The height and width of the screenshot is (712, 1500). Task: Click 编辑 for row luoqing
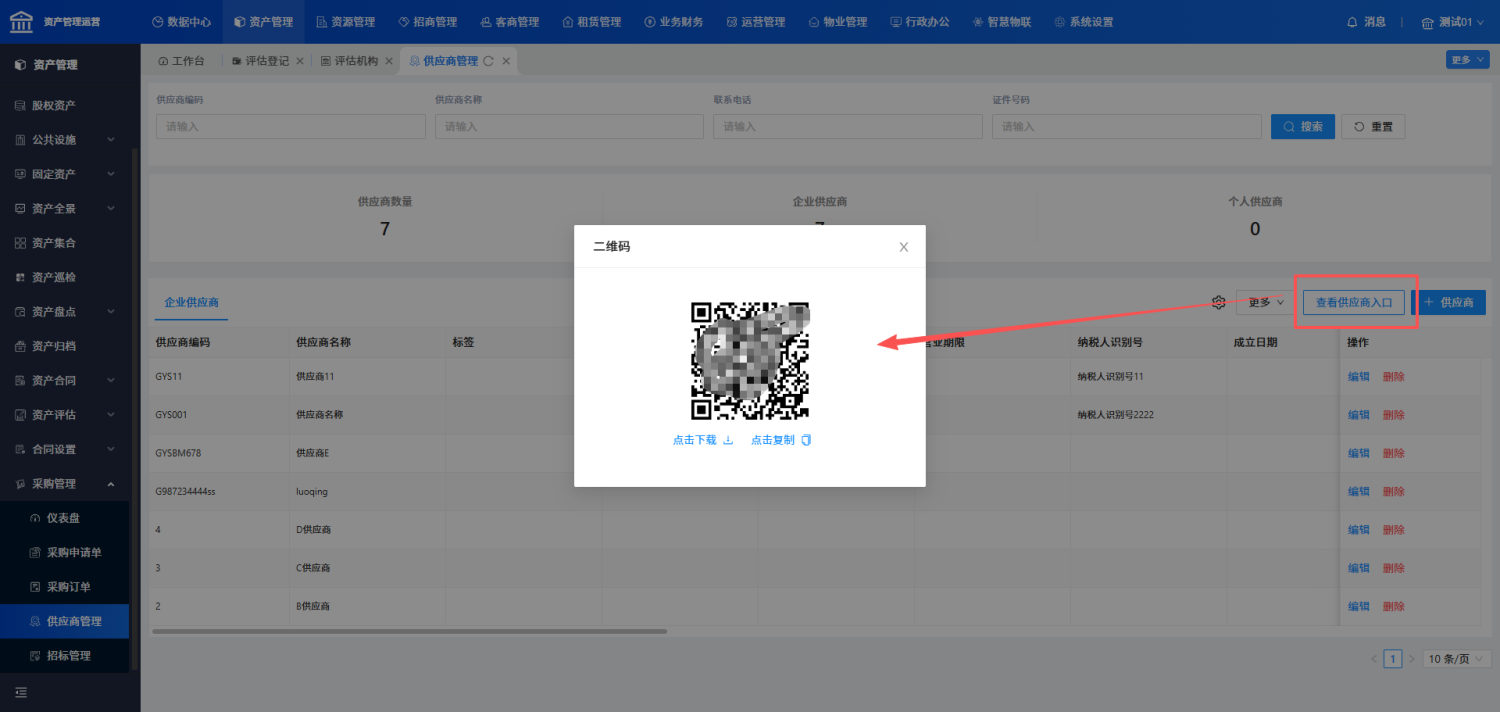coord(1359,491)
